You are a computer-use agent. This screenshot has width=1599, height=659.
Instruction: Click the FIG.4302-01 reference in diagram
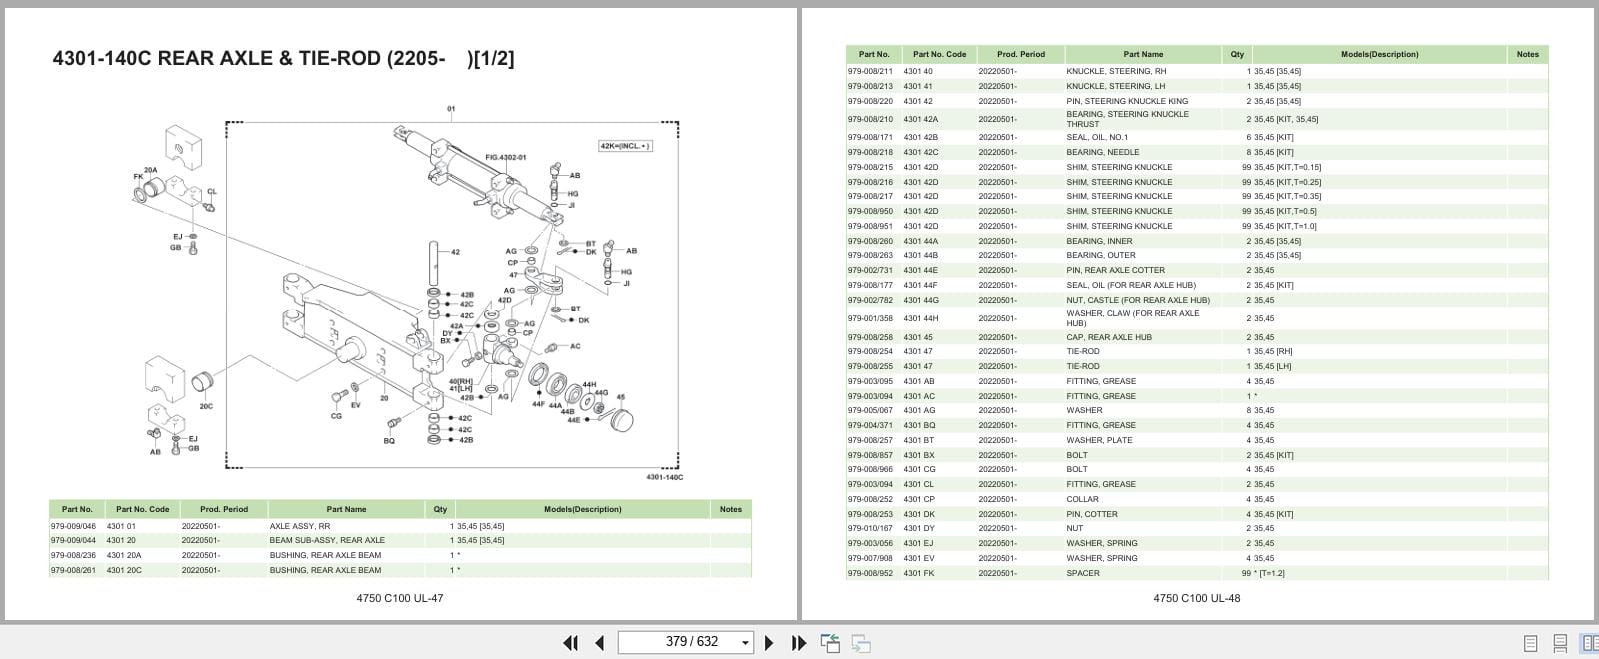(506, 157)
